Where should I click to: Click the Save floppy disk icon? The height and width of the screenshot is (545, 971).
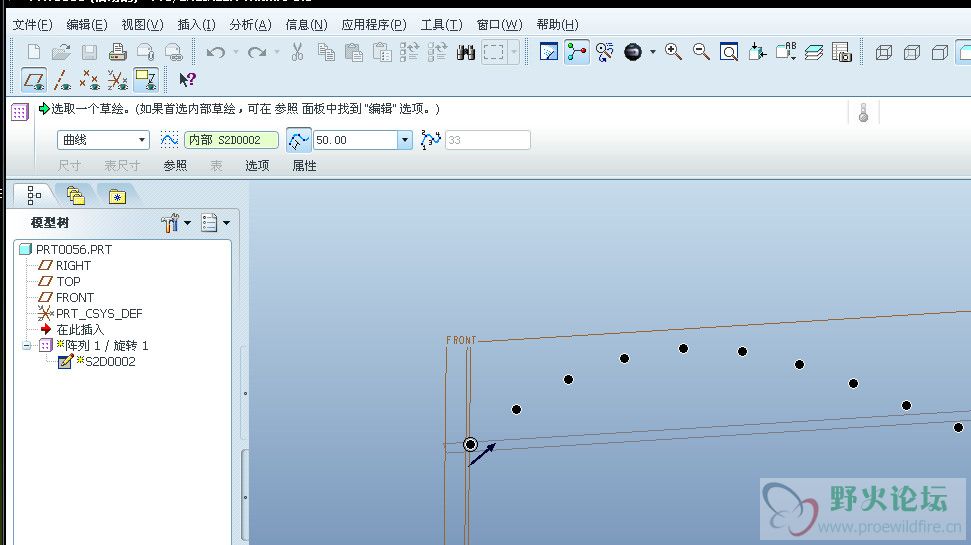[89, 52]
